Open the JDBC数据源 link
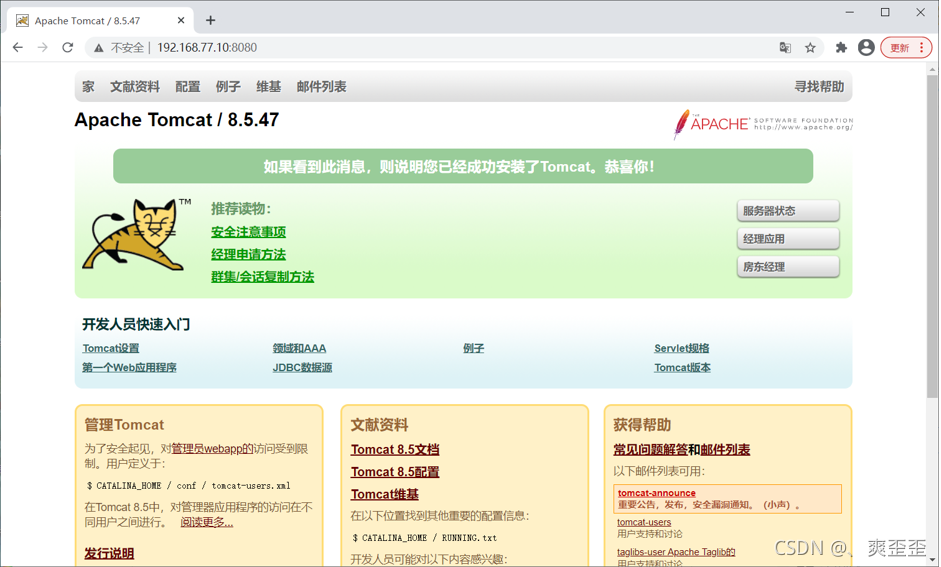 (x=302, y=367)
